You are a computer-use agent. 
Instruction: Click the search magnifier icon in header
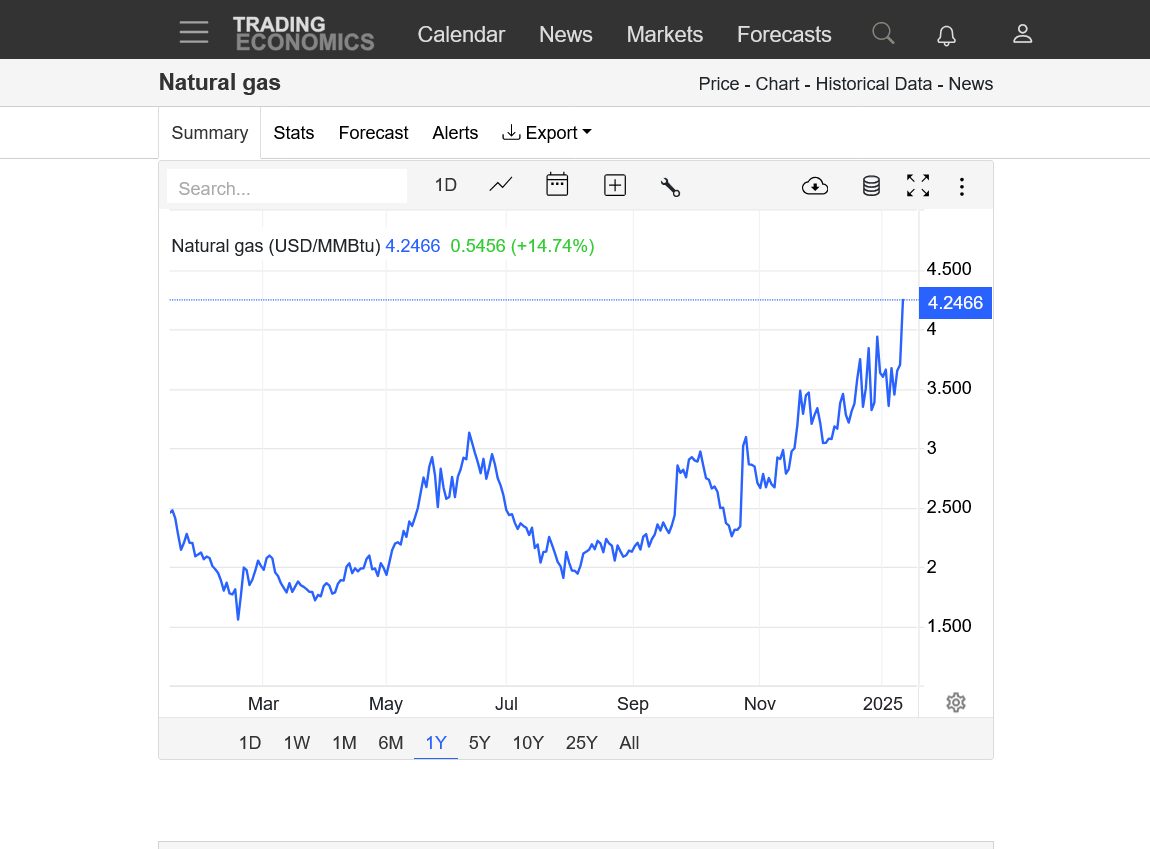pyautogui.click(x=883, y=33)
